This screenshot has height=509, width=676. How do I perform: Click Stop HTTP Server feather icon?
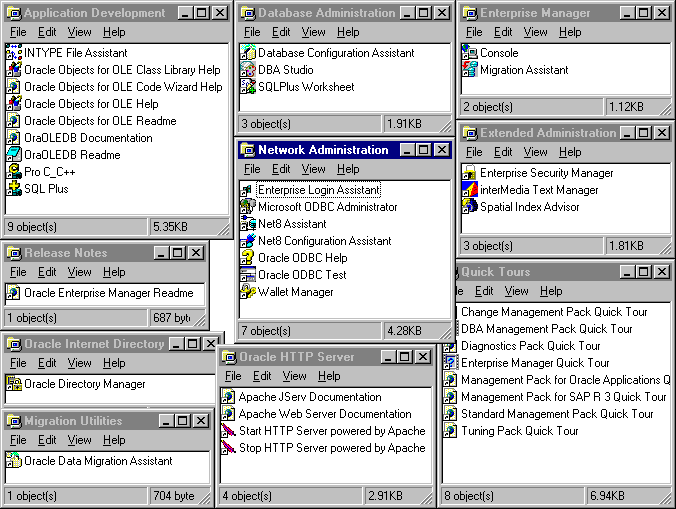228,448
